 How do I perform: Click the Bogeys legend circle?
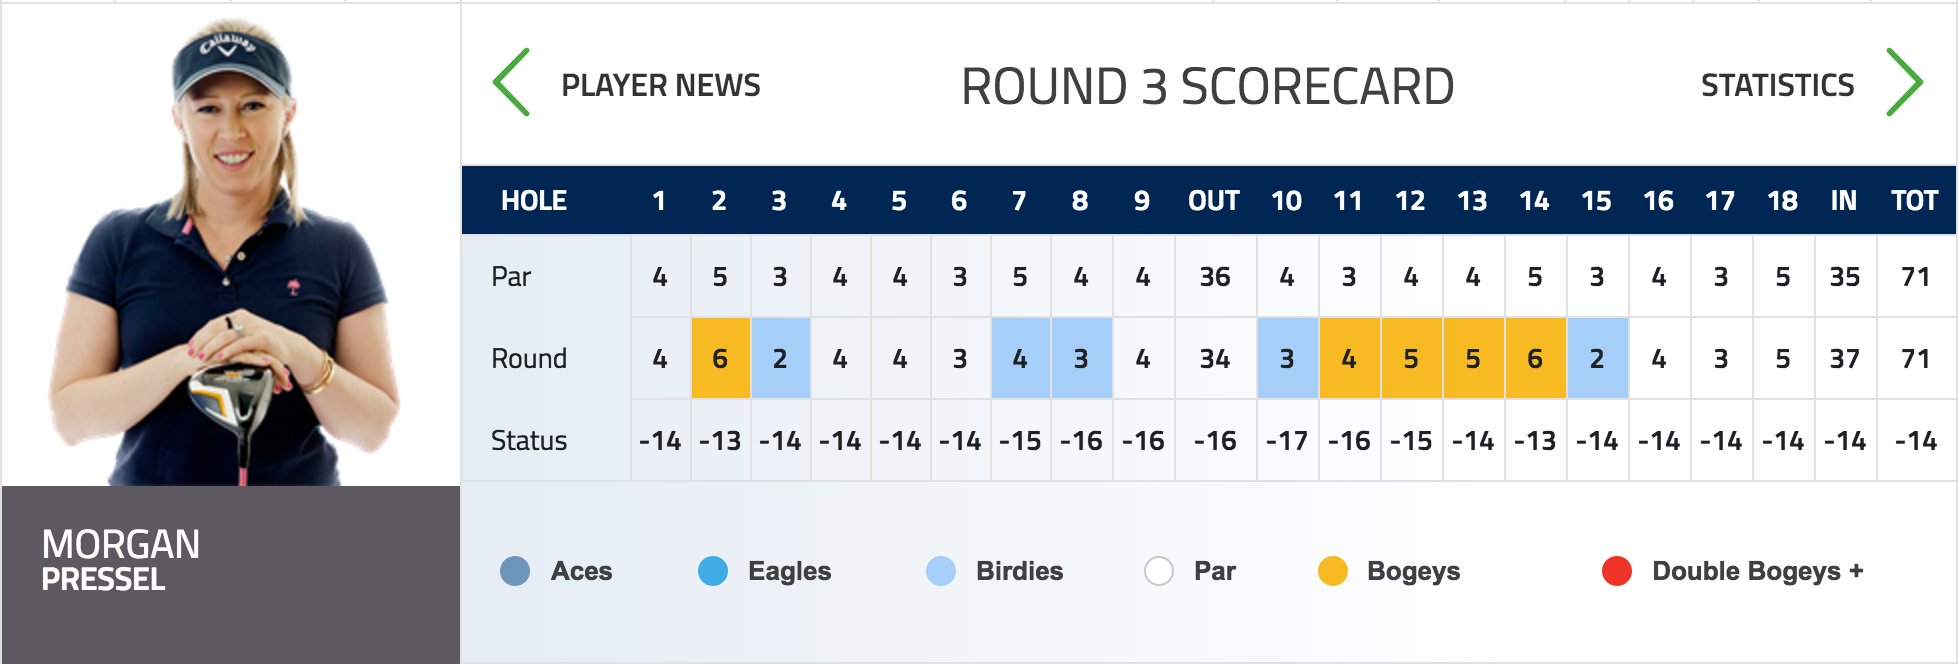[1333, 571]
